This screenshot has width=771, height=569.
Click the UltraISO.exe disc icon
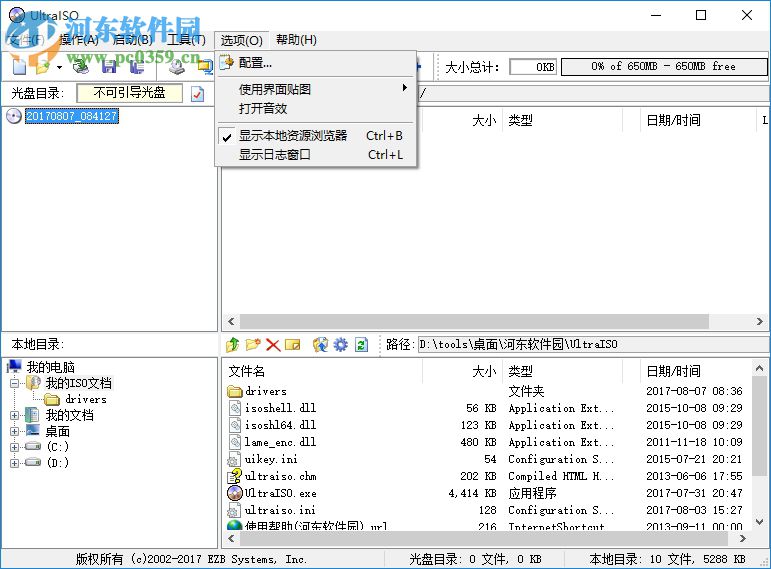[x=235, y=492]
